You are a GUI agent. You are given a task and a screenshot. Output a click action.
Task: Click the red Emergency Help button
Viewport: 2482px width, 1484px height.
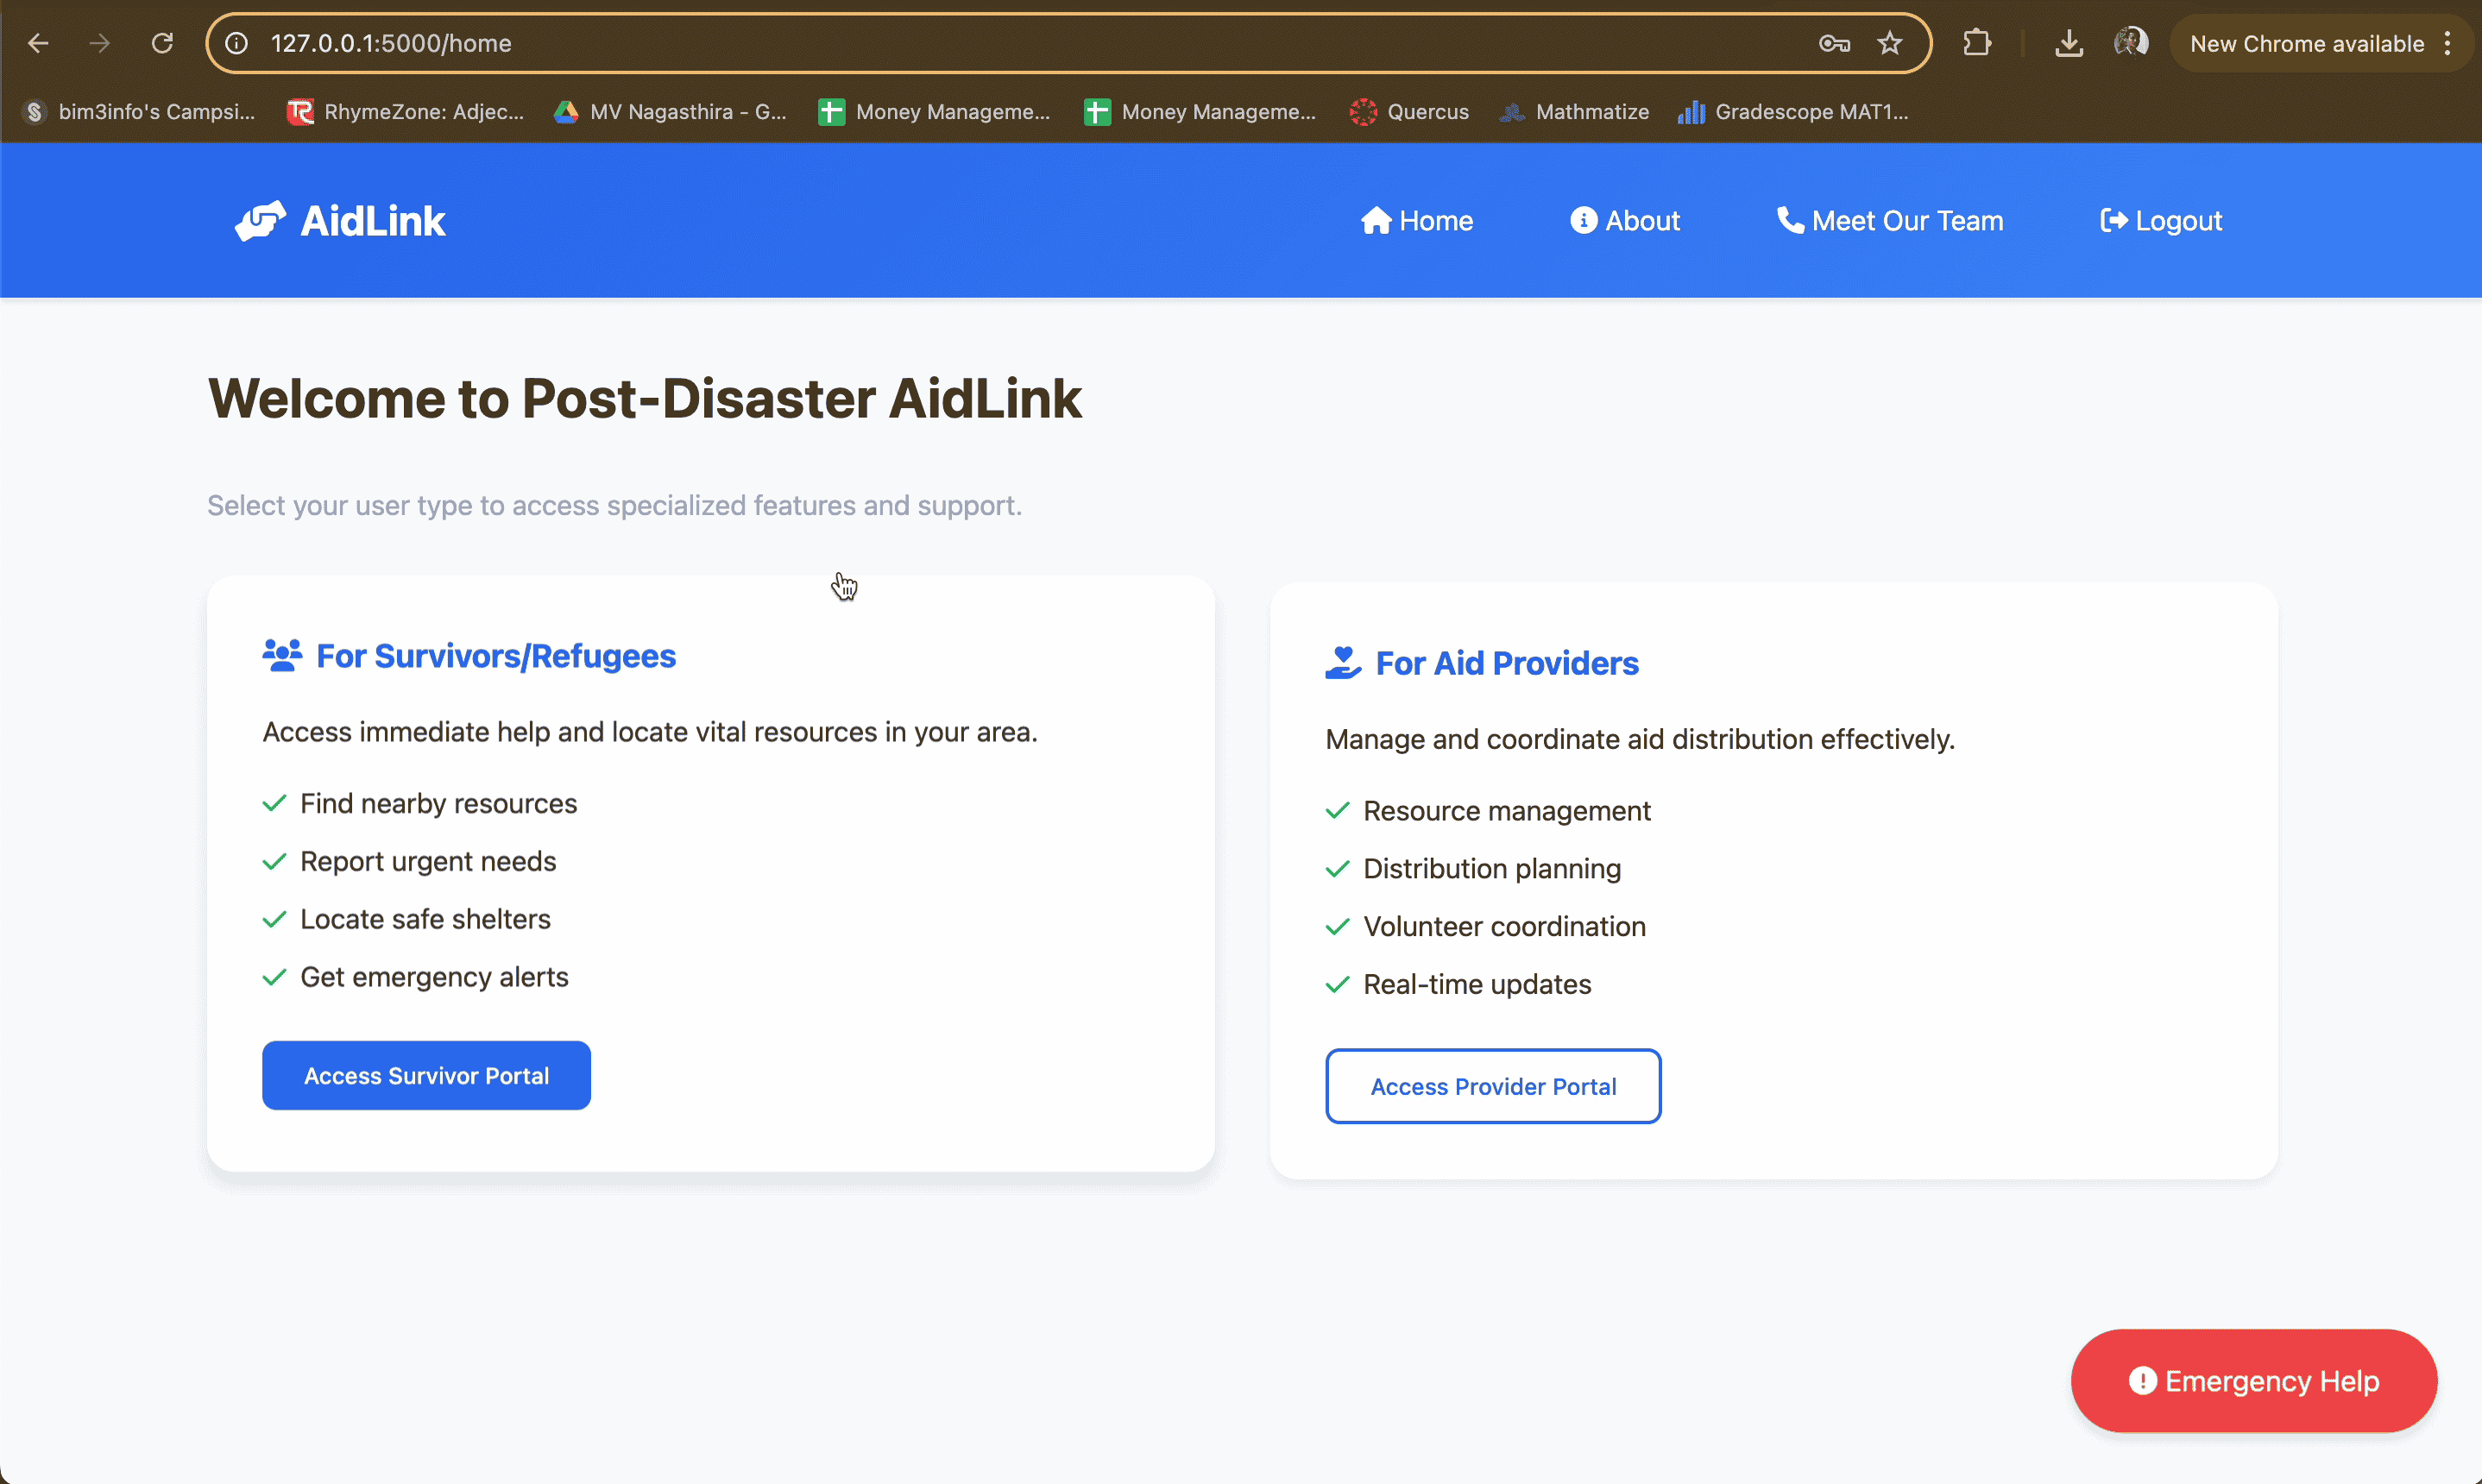coord(2254,1380)
